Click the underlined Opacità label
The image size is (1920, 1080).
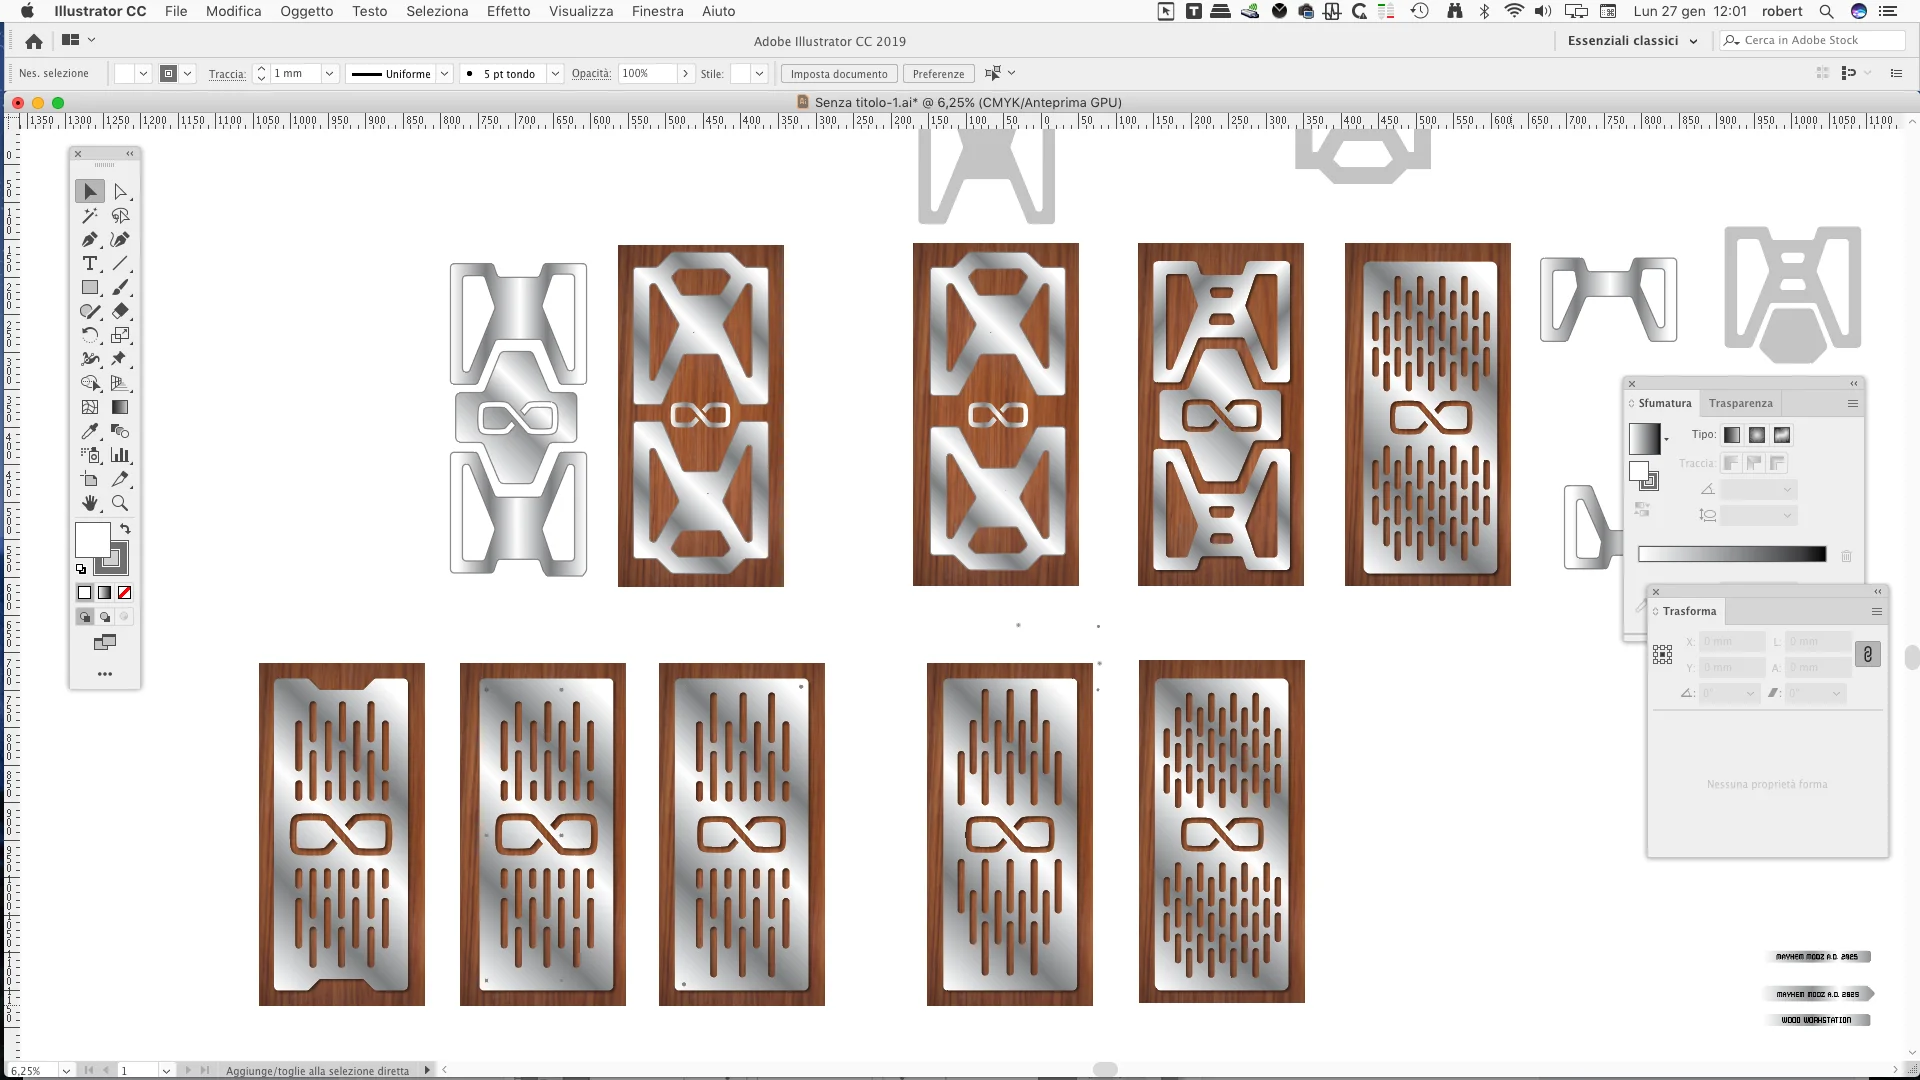(591, 74)
